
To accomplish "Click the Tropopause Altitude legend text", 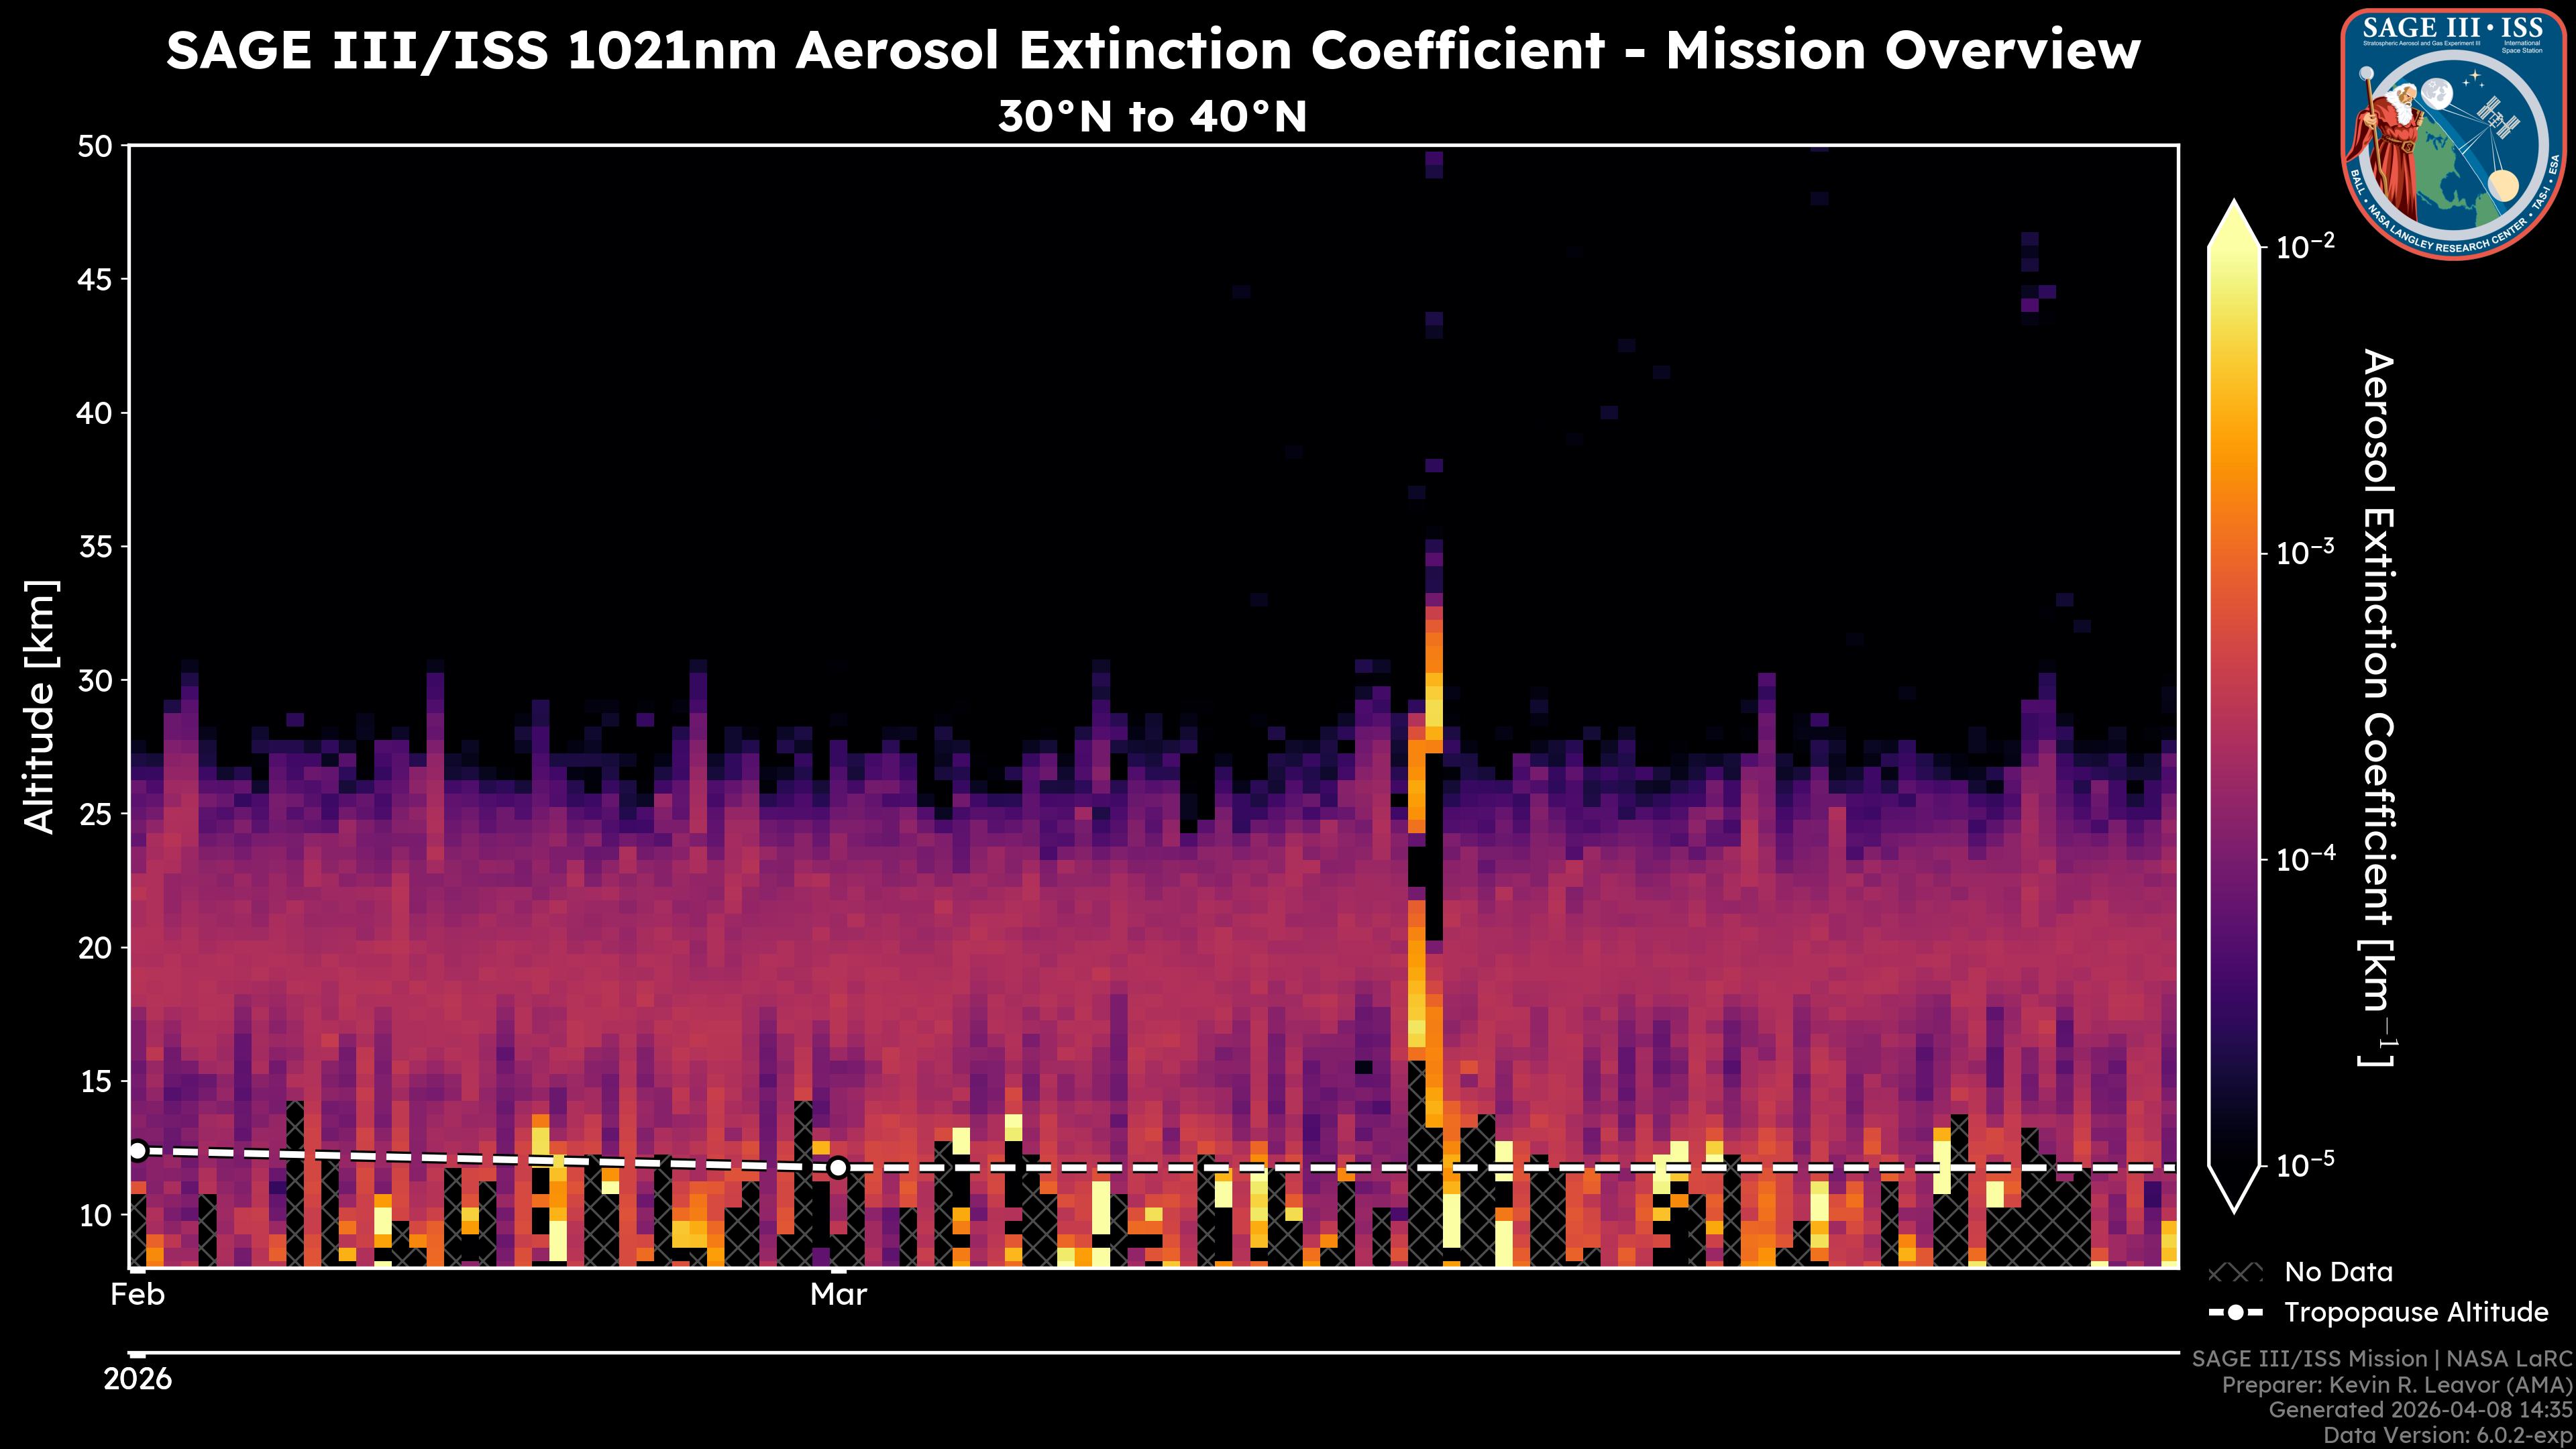I will click(2416, 1313).
